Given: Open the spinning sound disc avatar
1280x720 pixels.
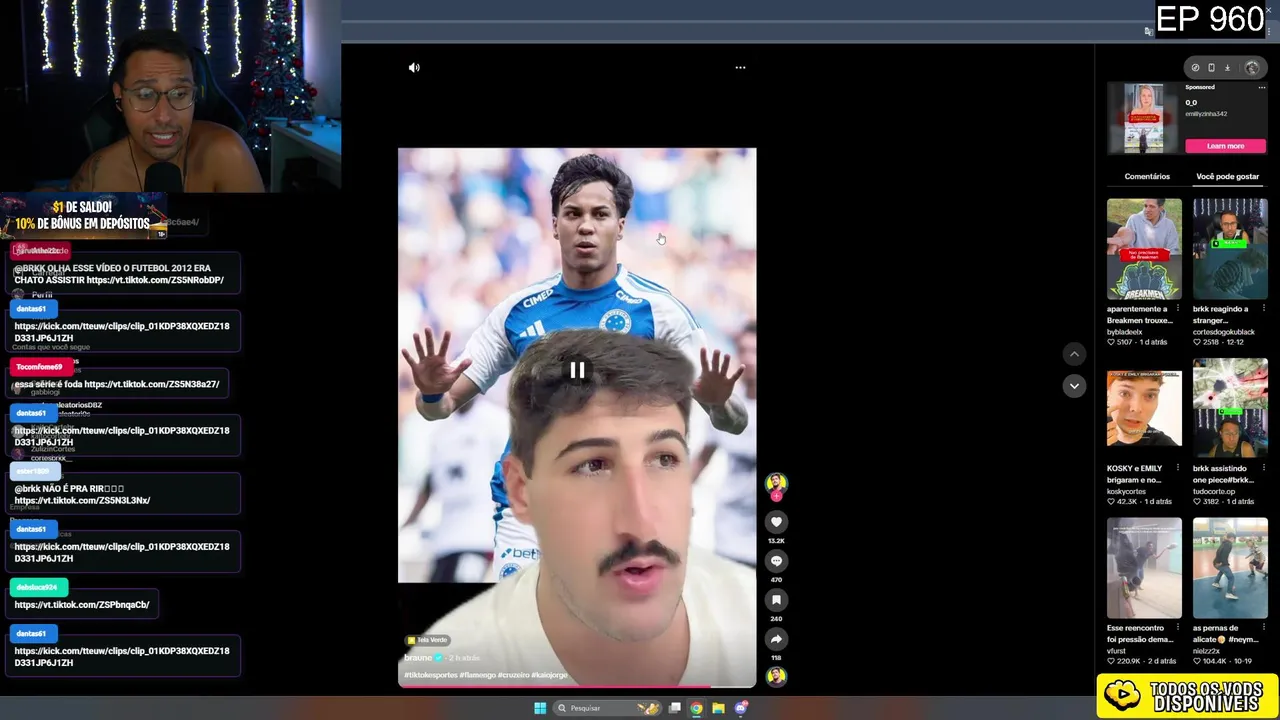Looking at the screenshot, I should 776,677.
